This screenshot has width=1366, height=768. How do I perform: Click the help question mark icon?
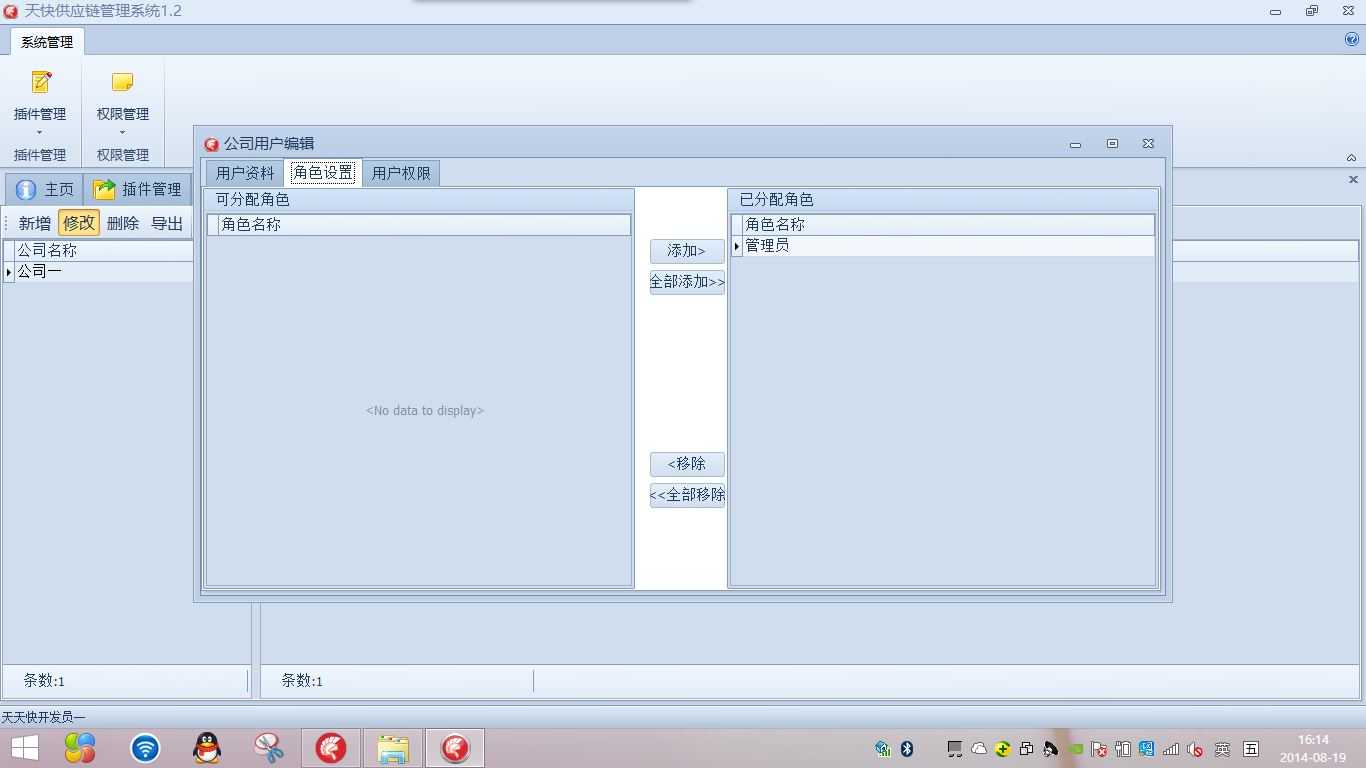(x=1352, y=40)
